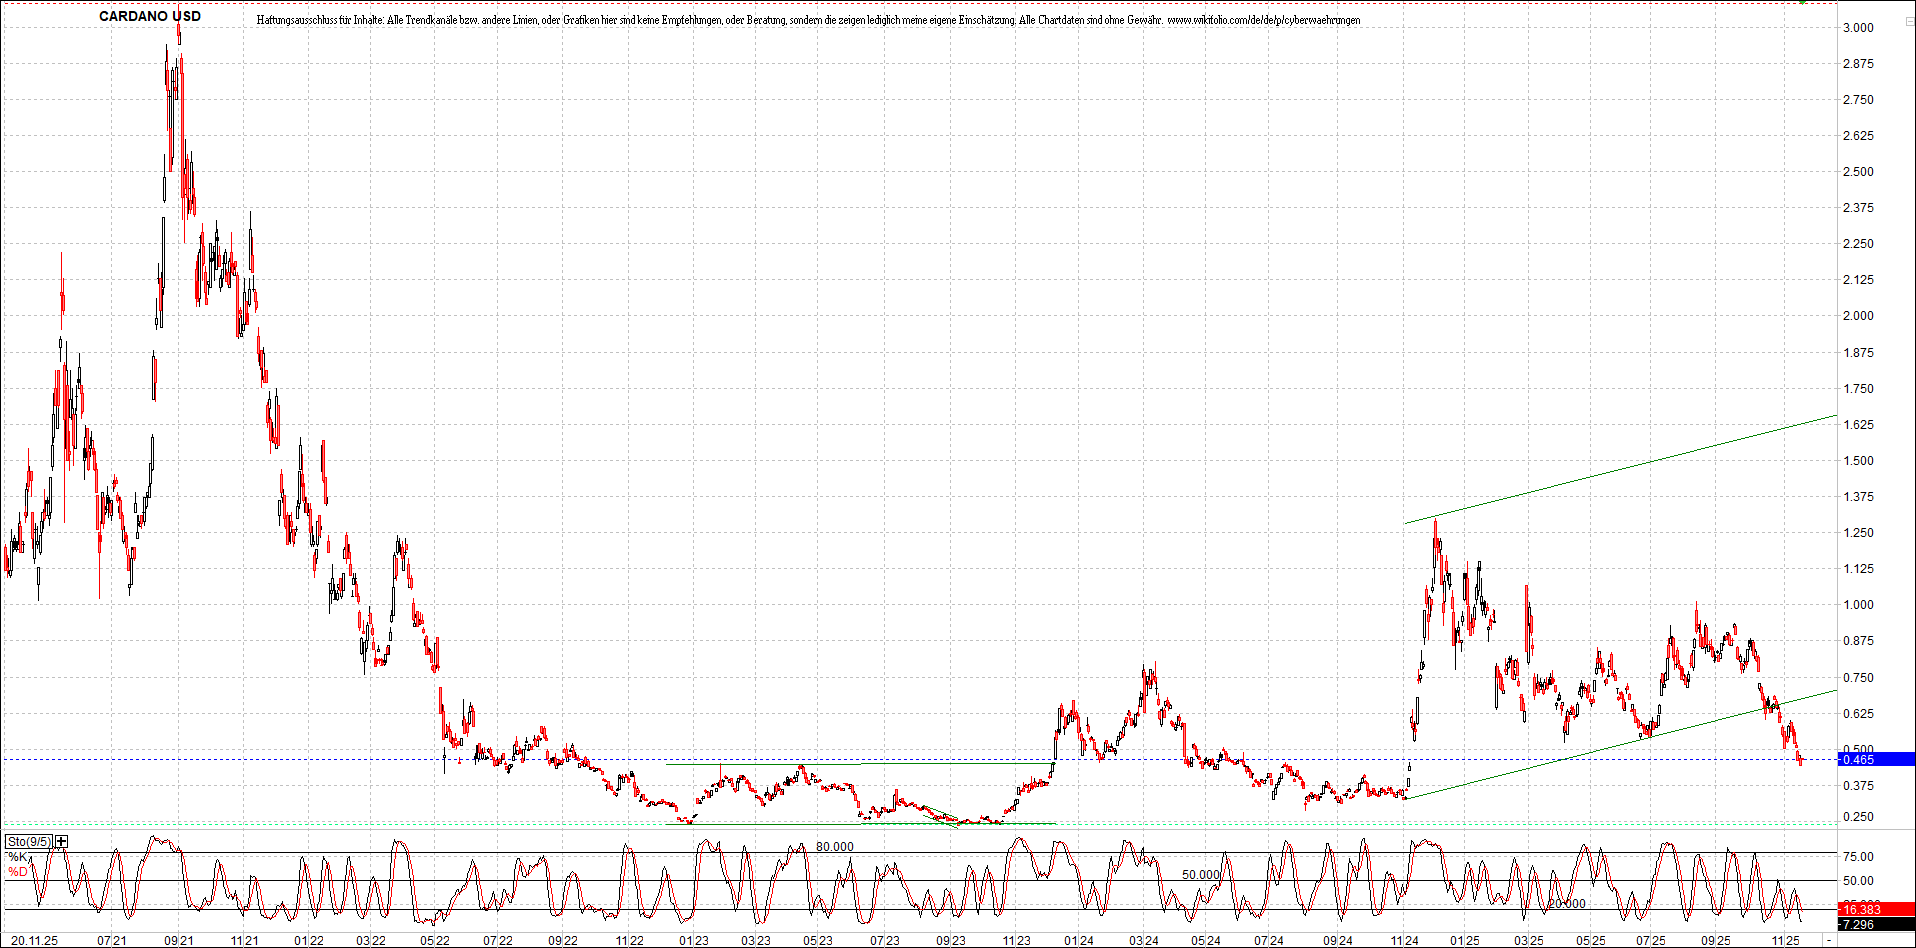Click the 80.000 stochastic level label

tap(834, 846)
